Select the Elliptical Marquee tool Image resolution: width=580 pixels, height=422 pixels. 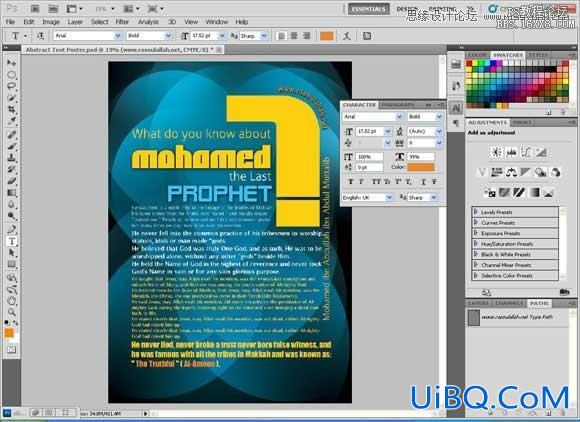11,75
